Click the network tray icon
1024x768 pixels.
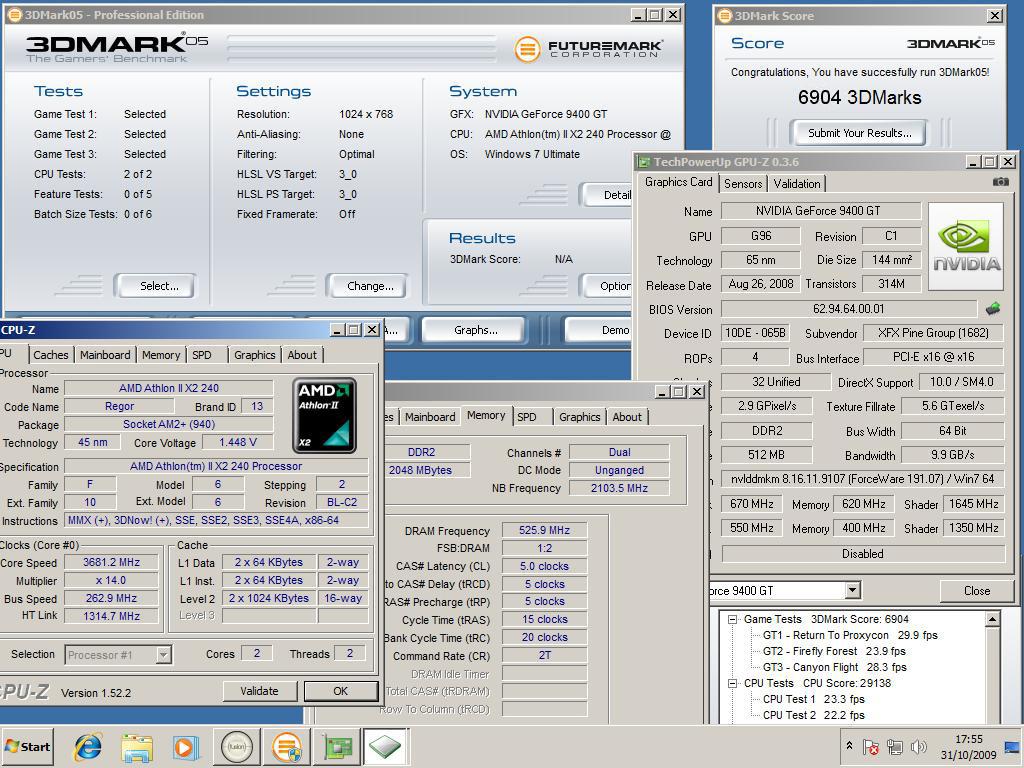[x=895, y=747]
